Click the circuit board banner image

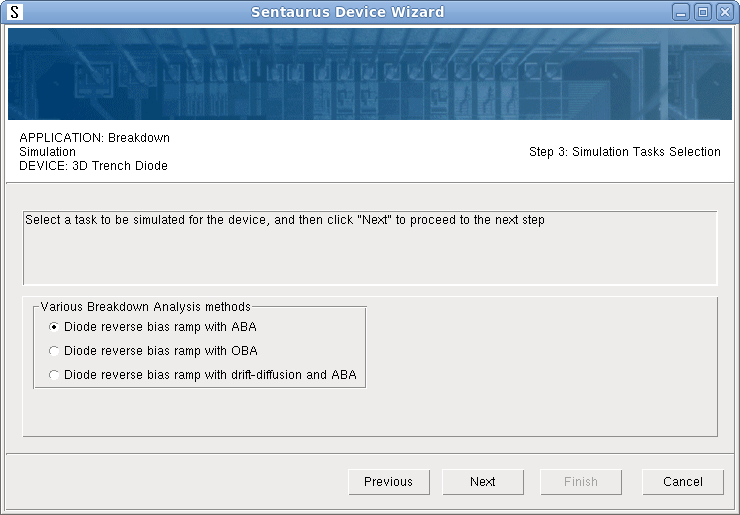pos(370,74)
